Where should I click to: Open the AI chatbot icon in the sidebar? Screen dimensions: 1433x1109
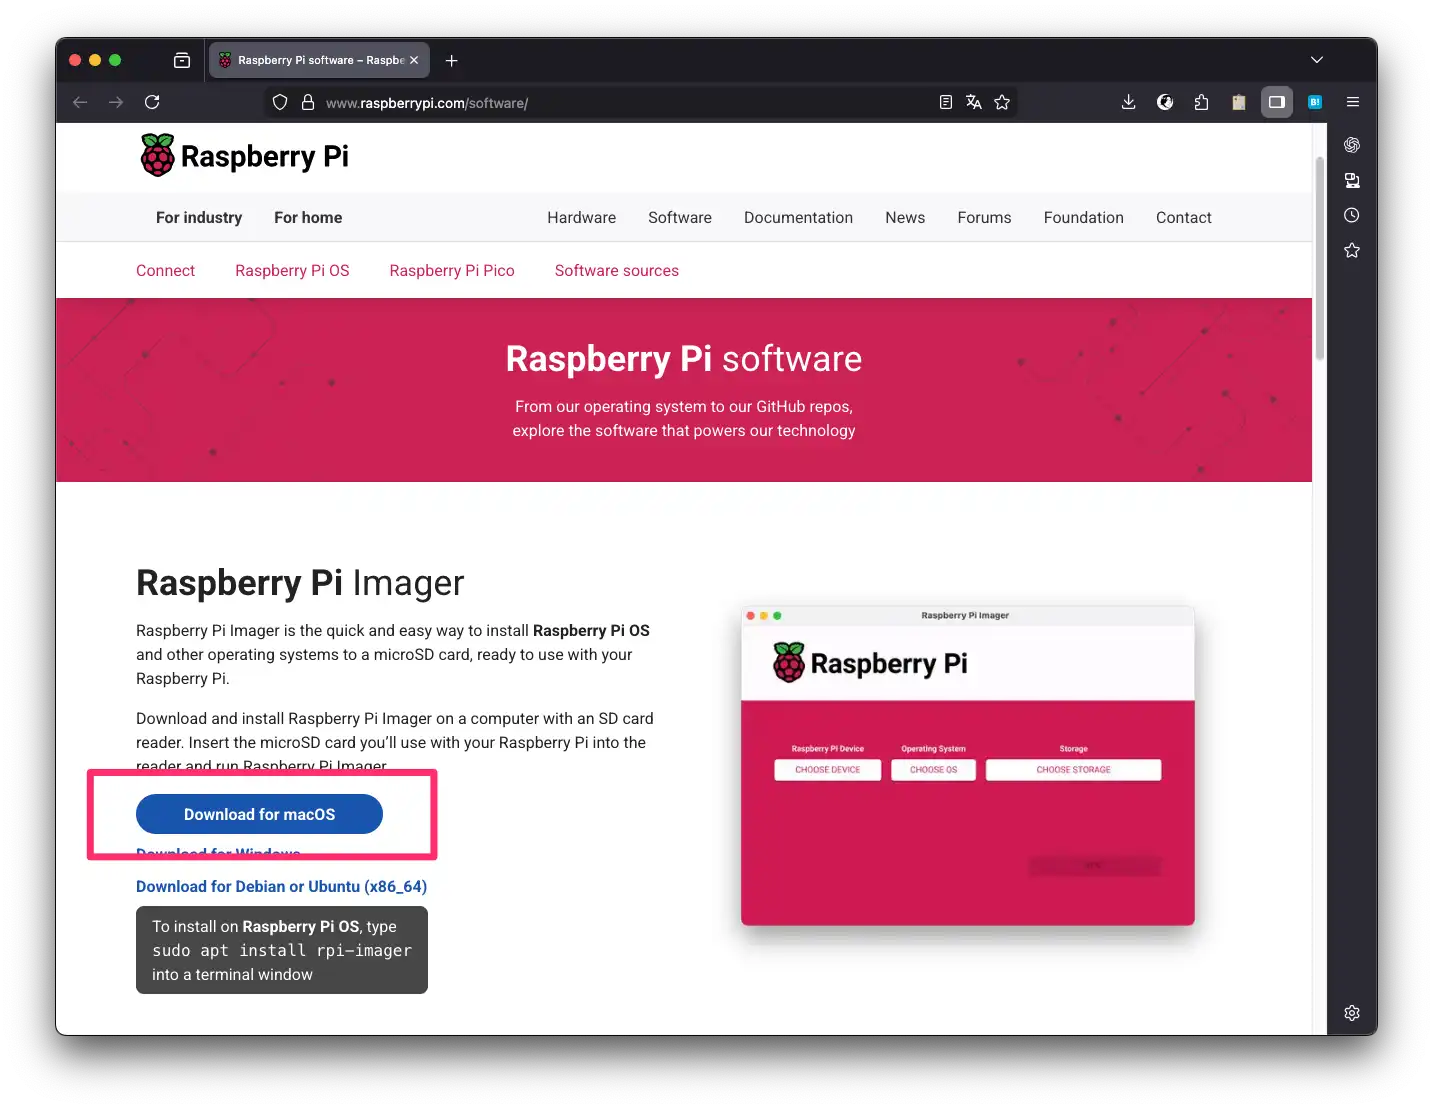click(x=1351, y=145)
